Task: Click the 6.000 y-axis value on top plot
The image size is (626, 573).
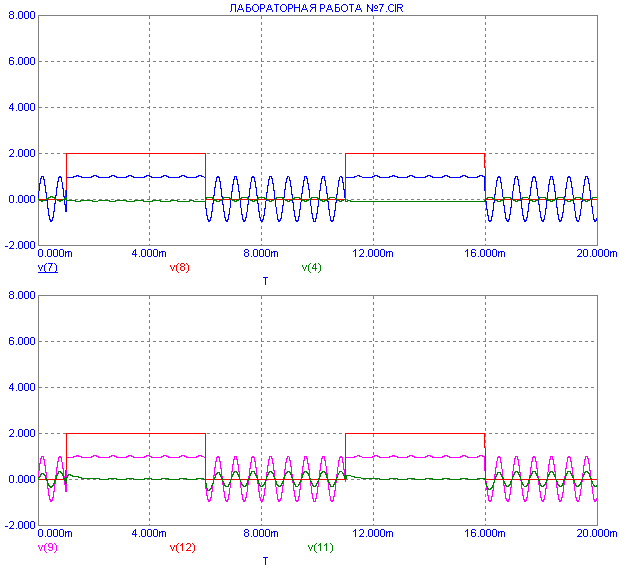Action: tap(22, 61)
